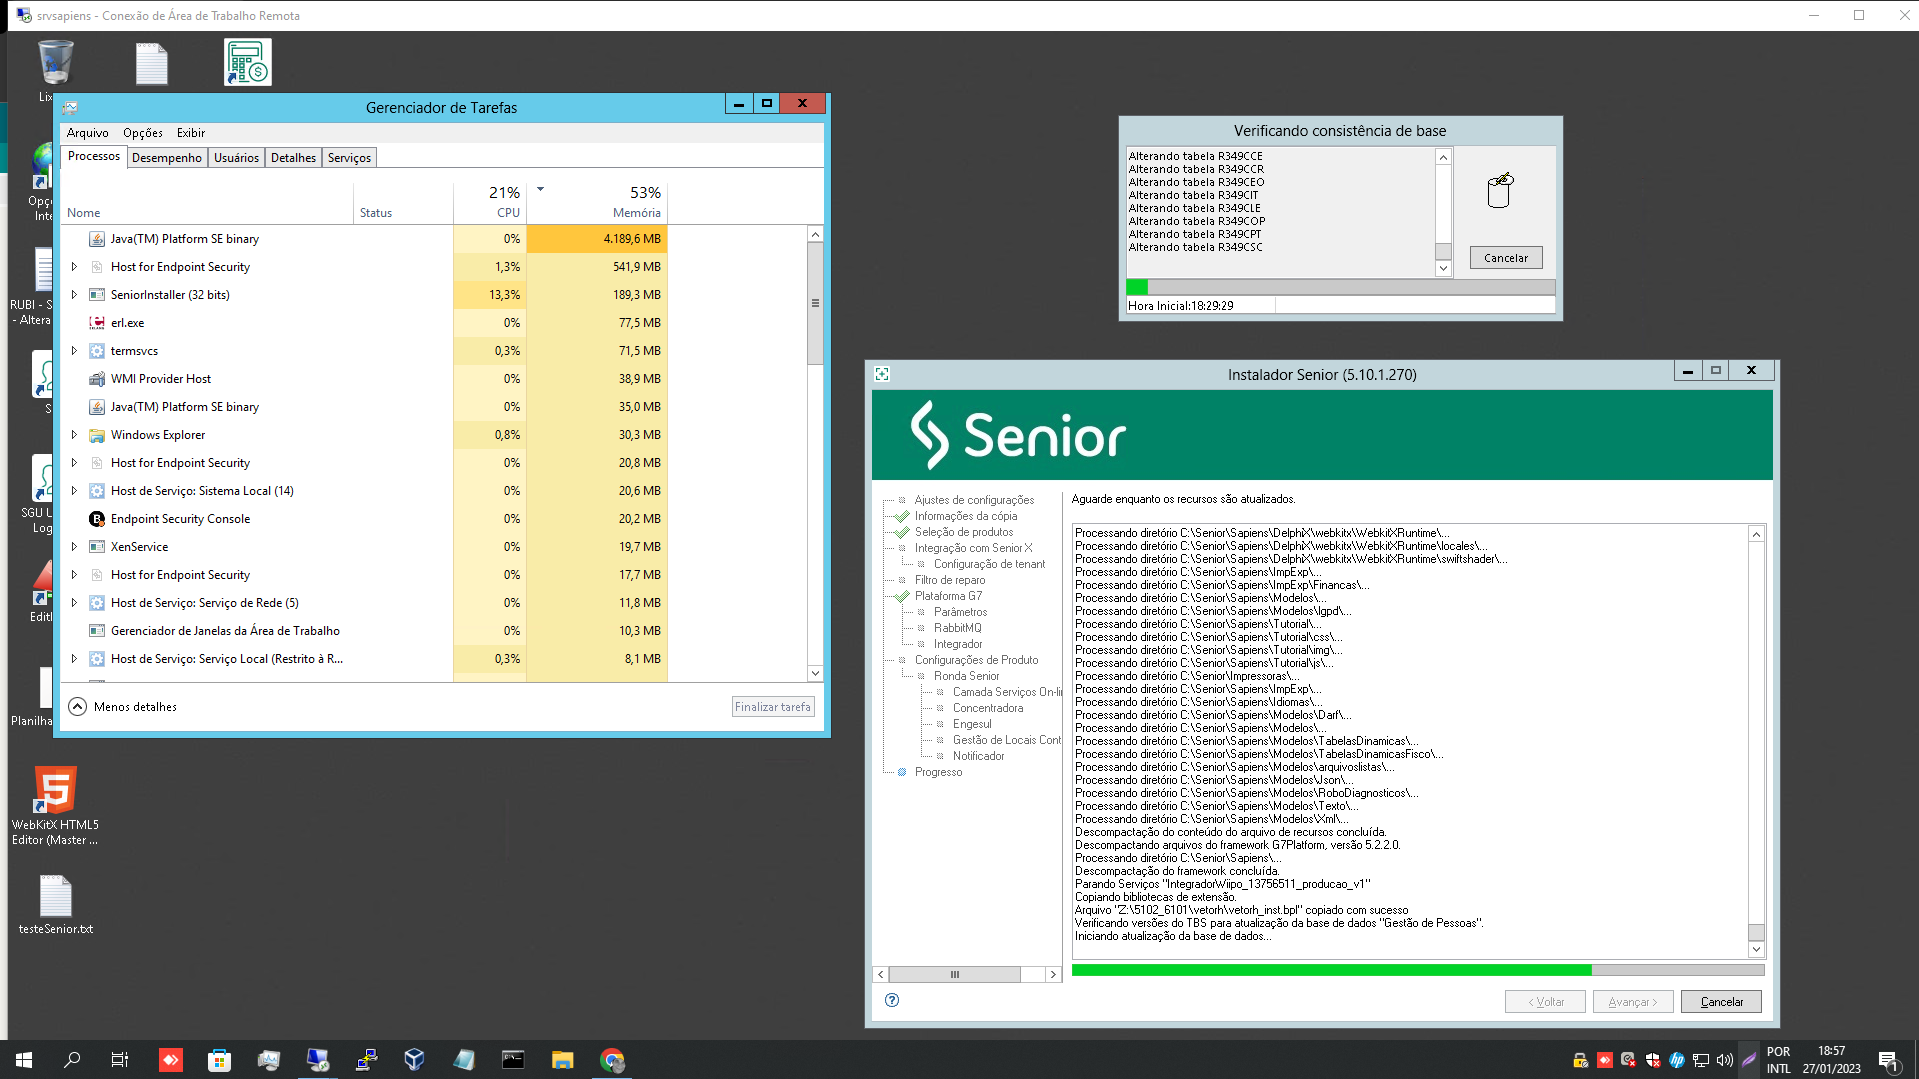Select Progresso step in installer tree
The image size is (1919, 1079).
click(x=938, y=772)
